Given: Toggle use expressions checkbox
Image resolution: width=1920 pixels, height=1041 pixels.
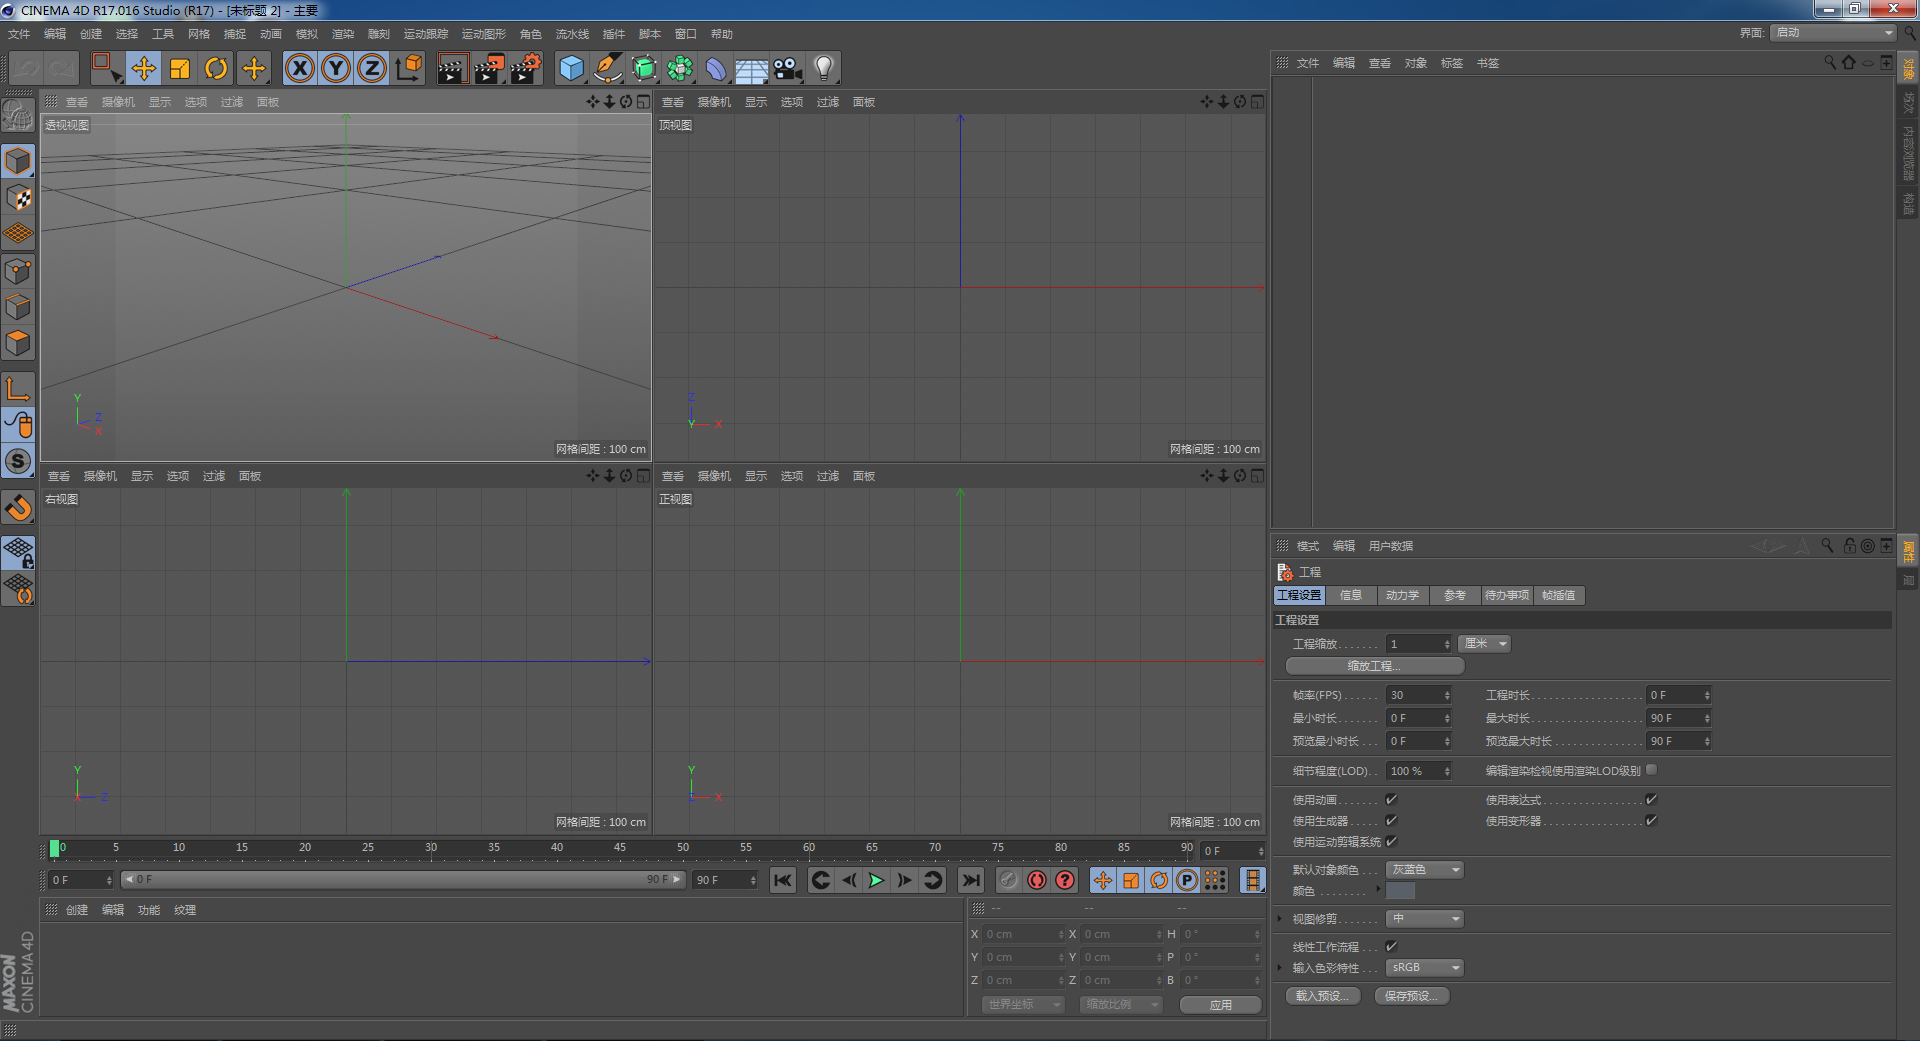Looking at the screenshot, I should [1651, 800].
